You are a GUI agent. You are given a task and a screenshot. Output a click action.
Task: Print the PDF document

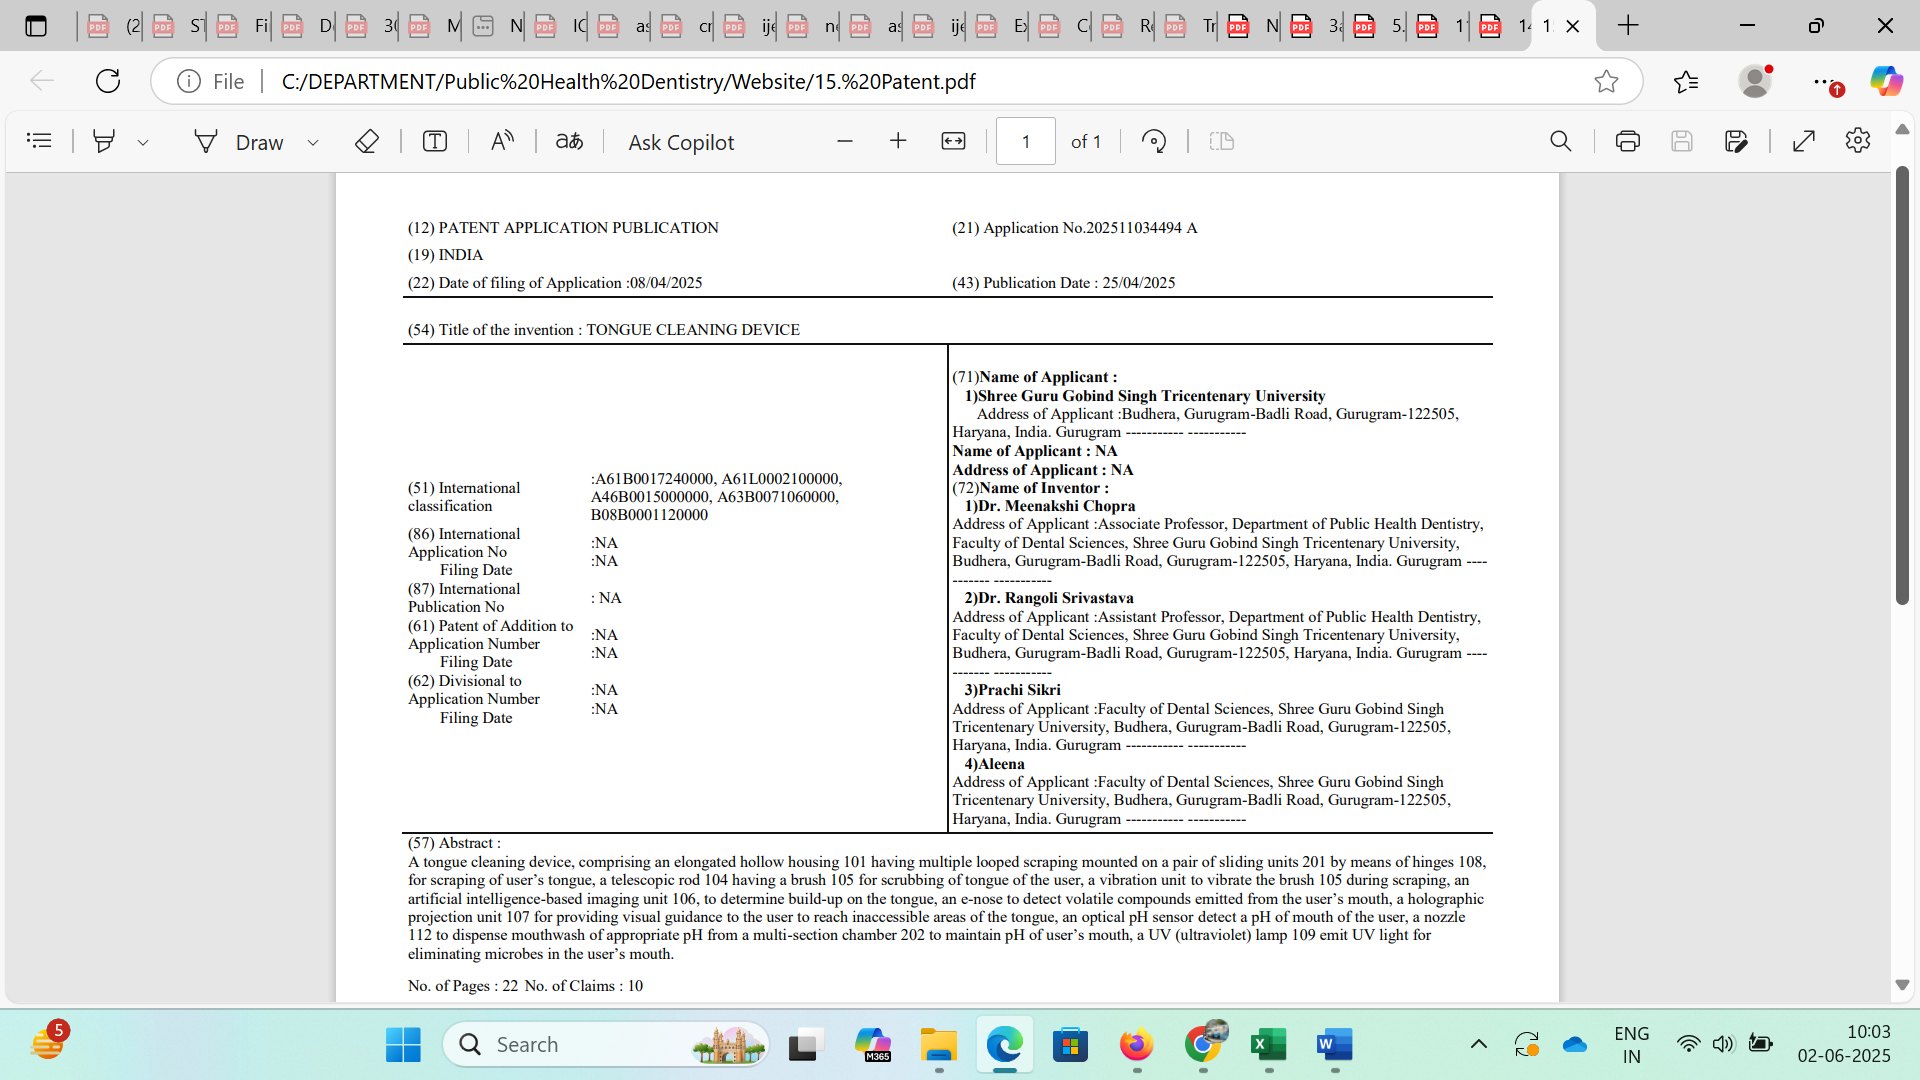click(x=1627, y=141)
